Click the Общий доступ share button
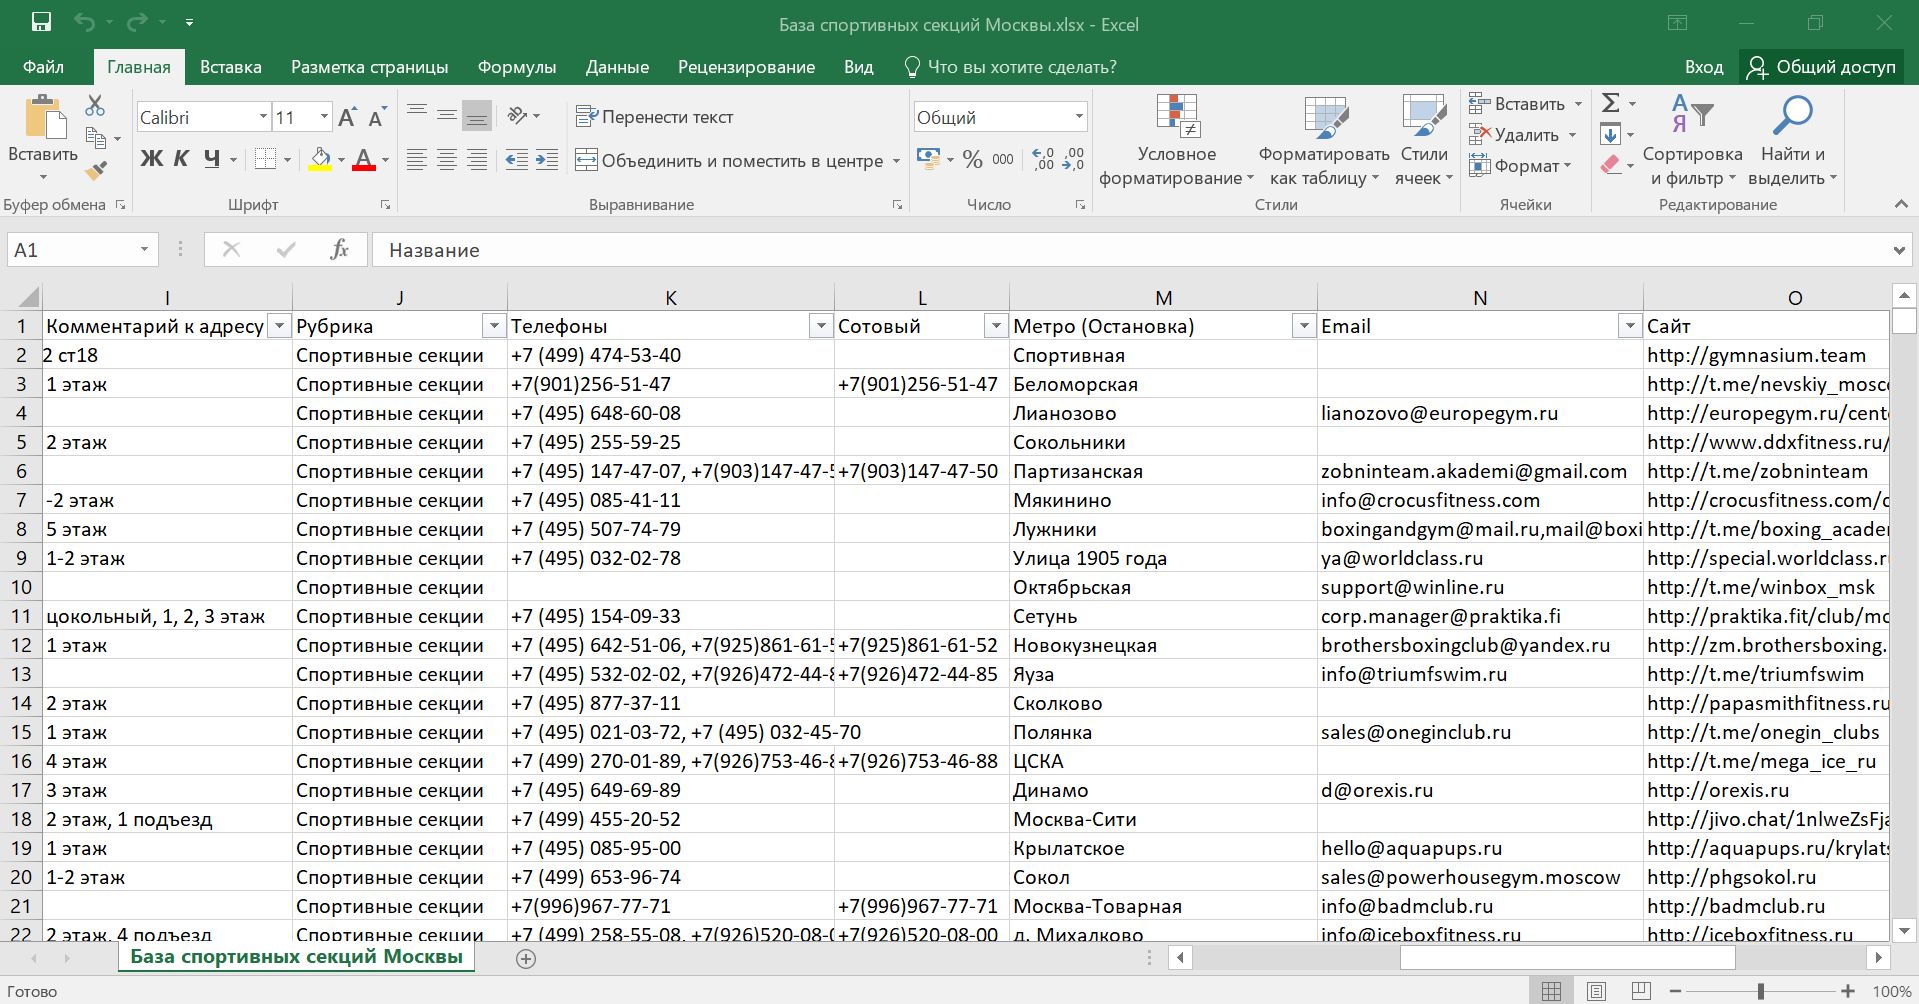This screenshot has height=1004, width=1919. 1821,67
